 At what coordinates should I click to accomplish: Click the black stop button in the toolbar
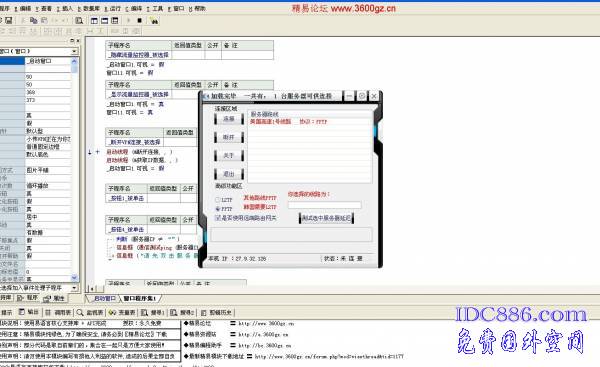pyautogui.click(x=140, y=20)
